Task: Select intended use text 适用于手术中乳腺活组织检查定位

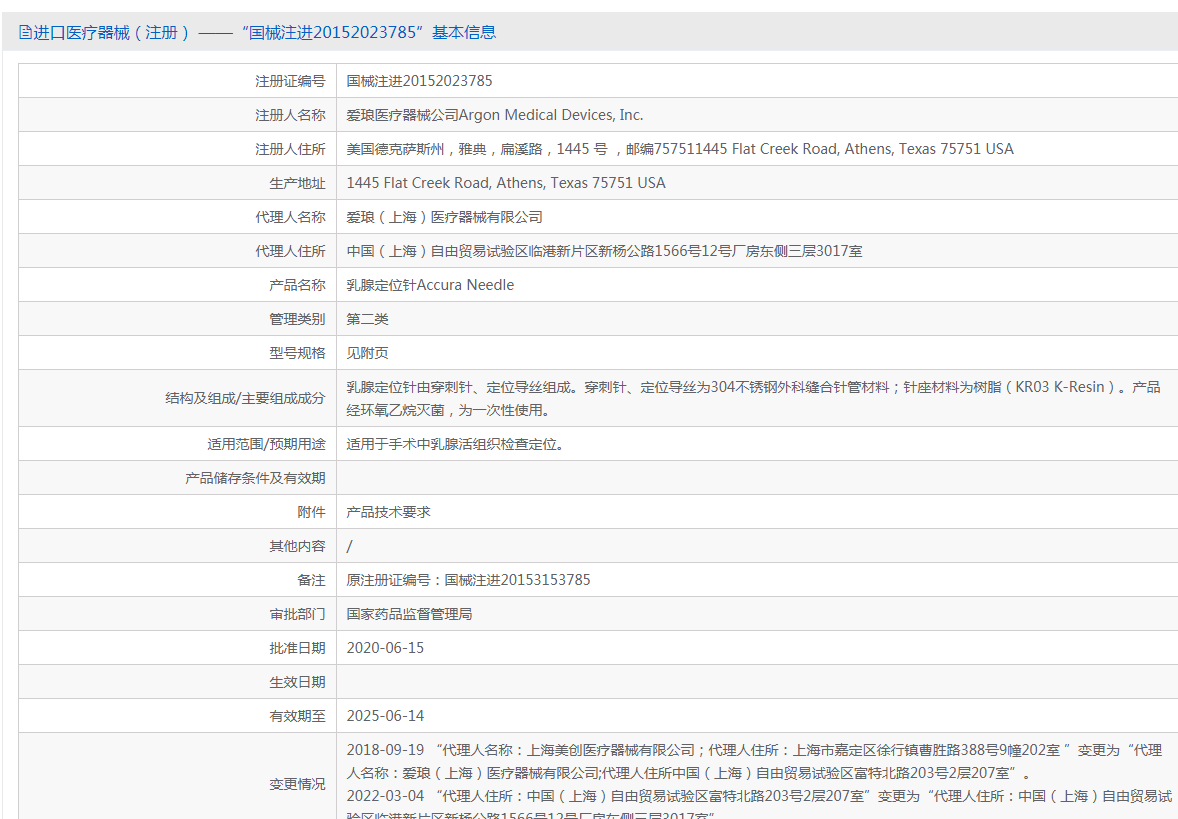Action: tap(455, 444)
